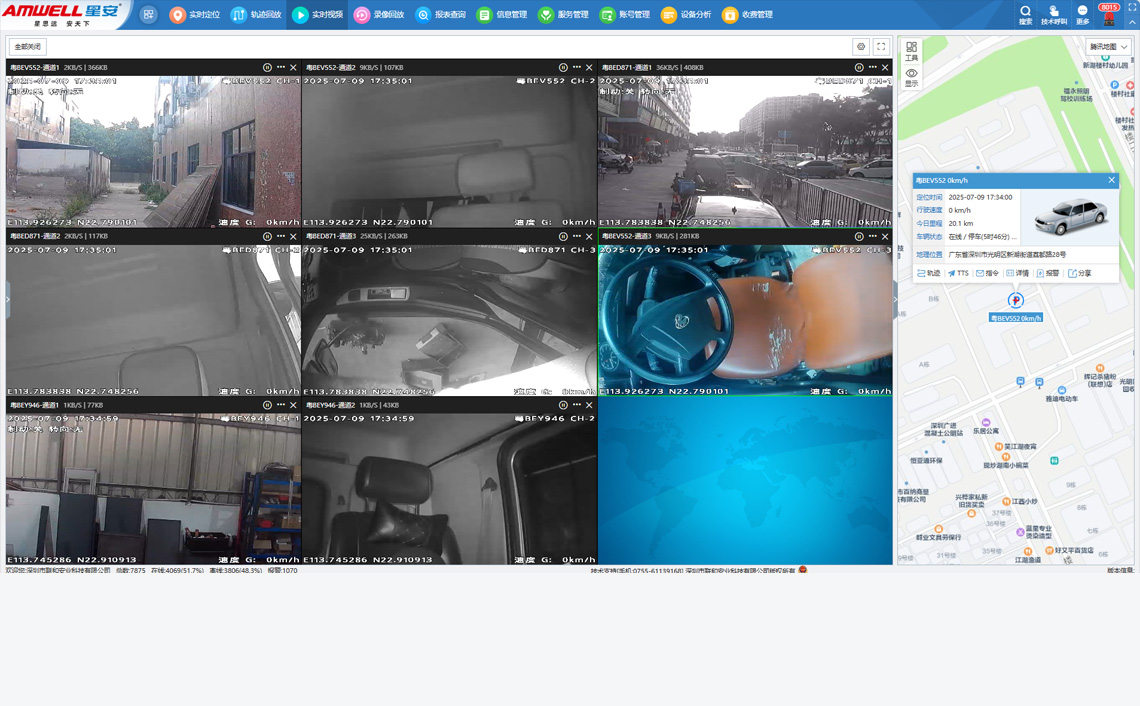The image size is (1140, 706).
Task: Click the 全部关闭 close all button
Action: (x=28, y=47)
